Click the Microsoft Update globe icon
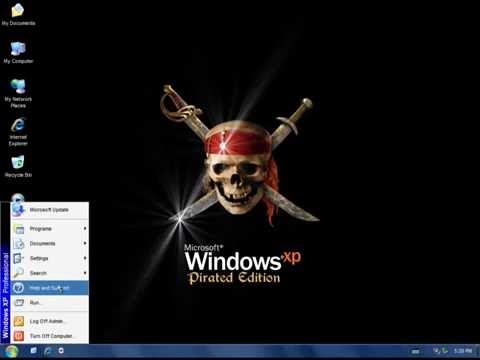 18,210
